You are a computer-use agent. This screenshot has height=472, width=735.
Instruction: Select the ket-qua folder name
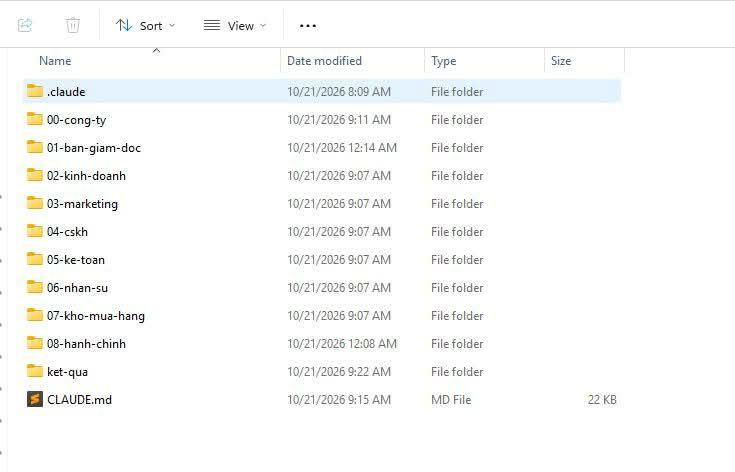(68, 372)
